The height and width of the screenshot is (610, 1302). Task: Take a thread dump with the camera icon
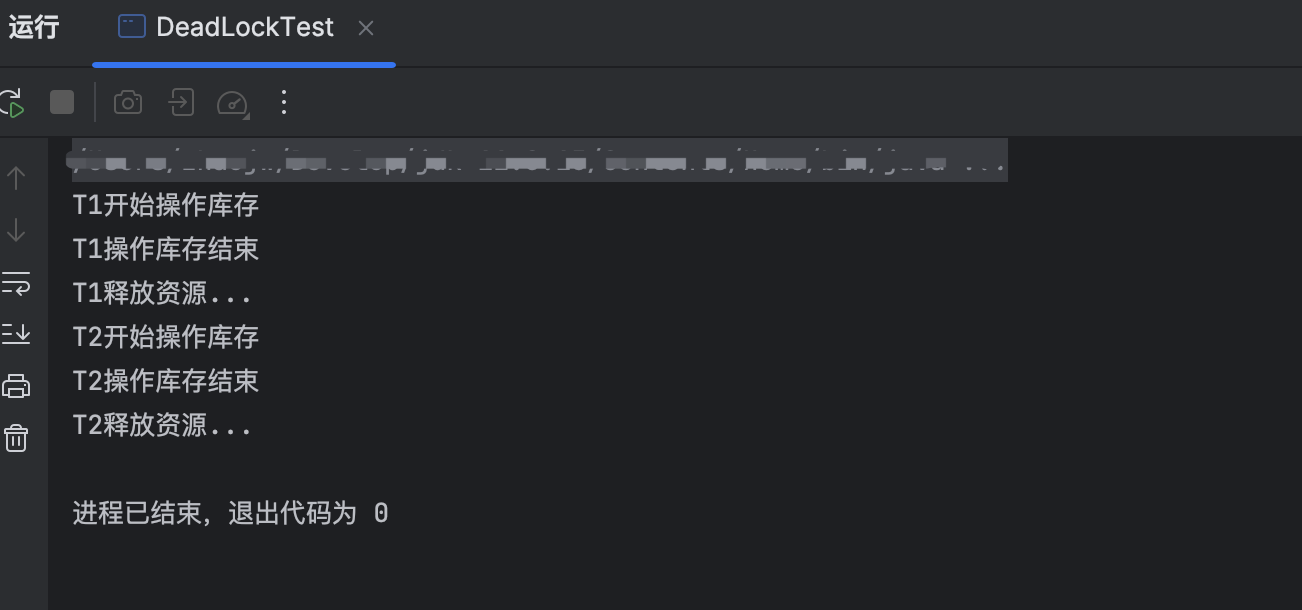click(x=128, y=102)
